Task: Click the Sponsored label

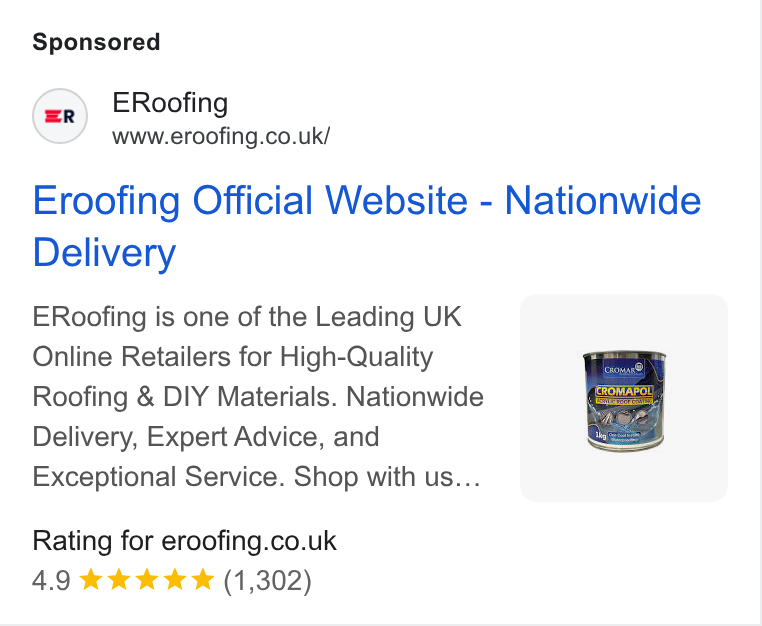Action: click(96, 42)
